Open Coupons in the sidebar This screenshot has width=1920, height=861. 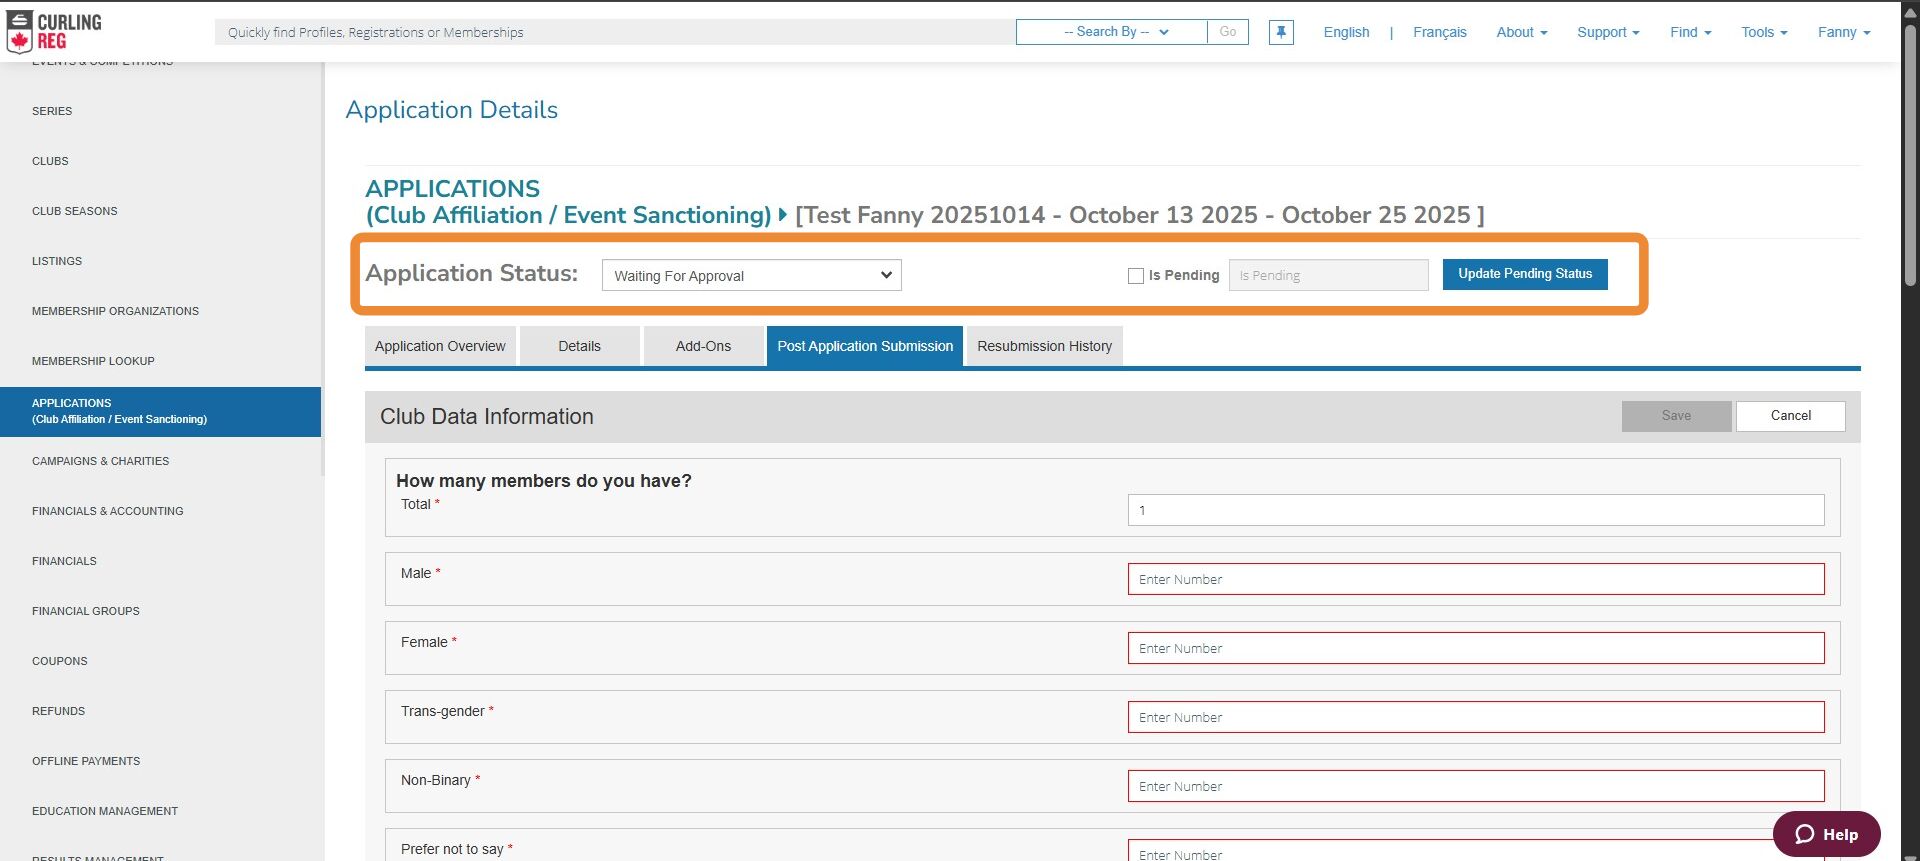(60, 661)
